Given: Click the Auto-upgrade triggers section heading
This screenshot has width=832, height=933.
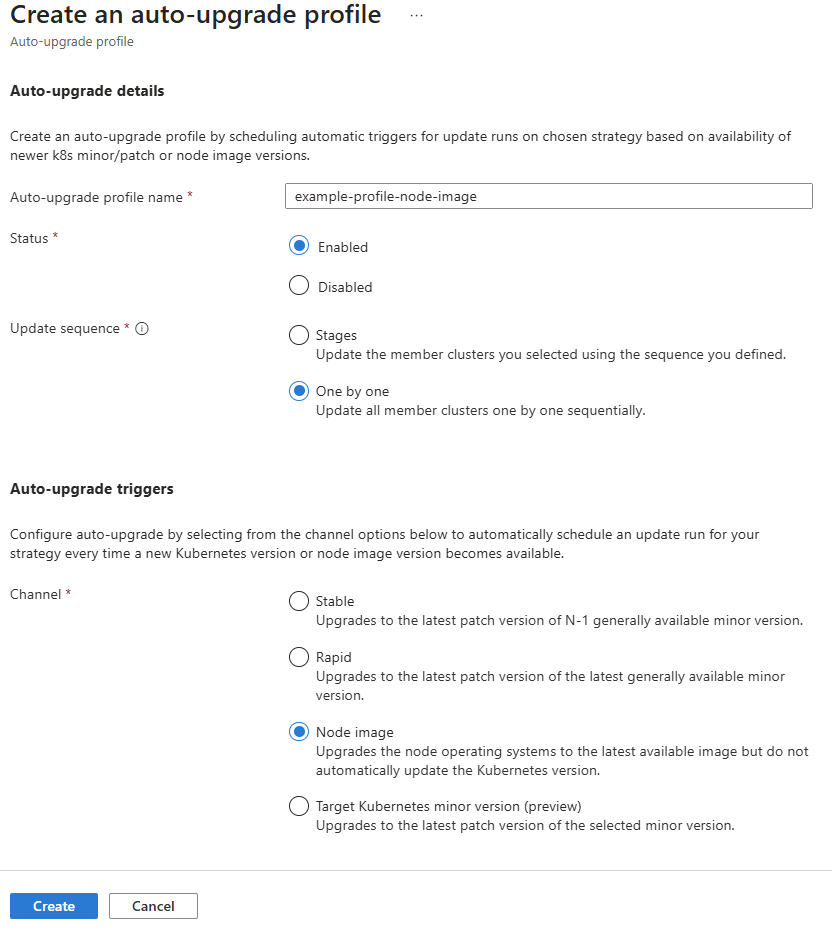Looking at the screenshot, I should 92,489.
